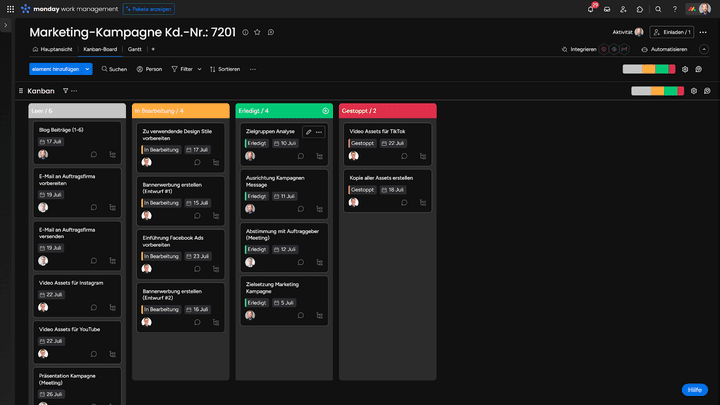Edit Zielgruppen Analyse card pencil icon
Image resolution: width=720 pixels, height=405 pixels.
click(x=309, y=132)
